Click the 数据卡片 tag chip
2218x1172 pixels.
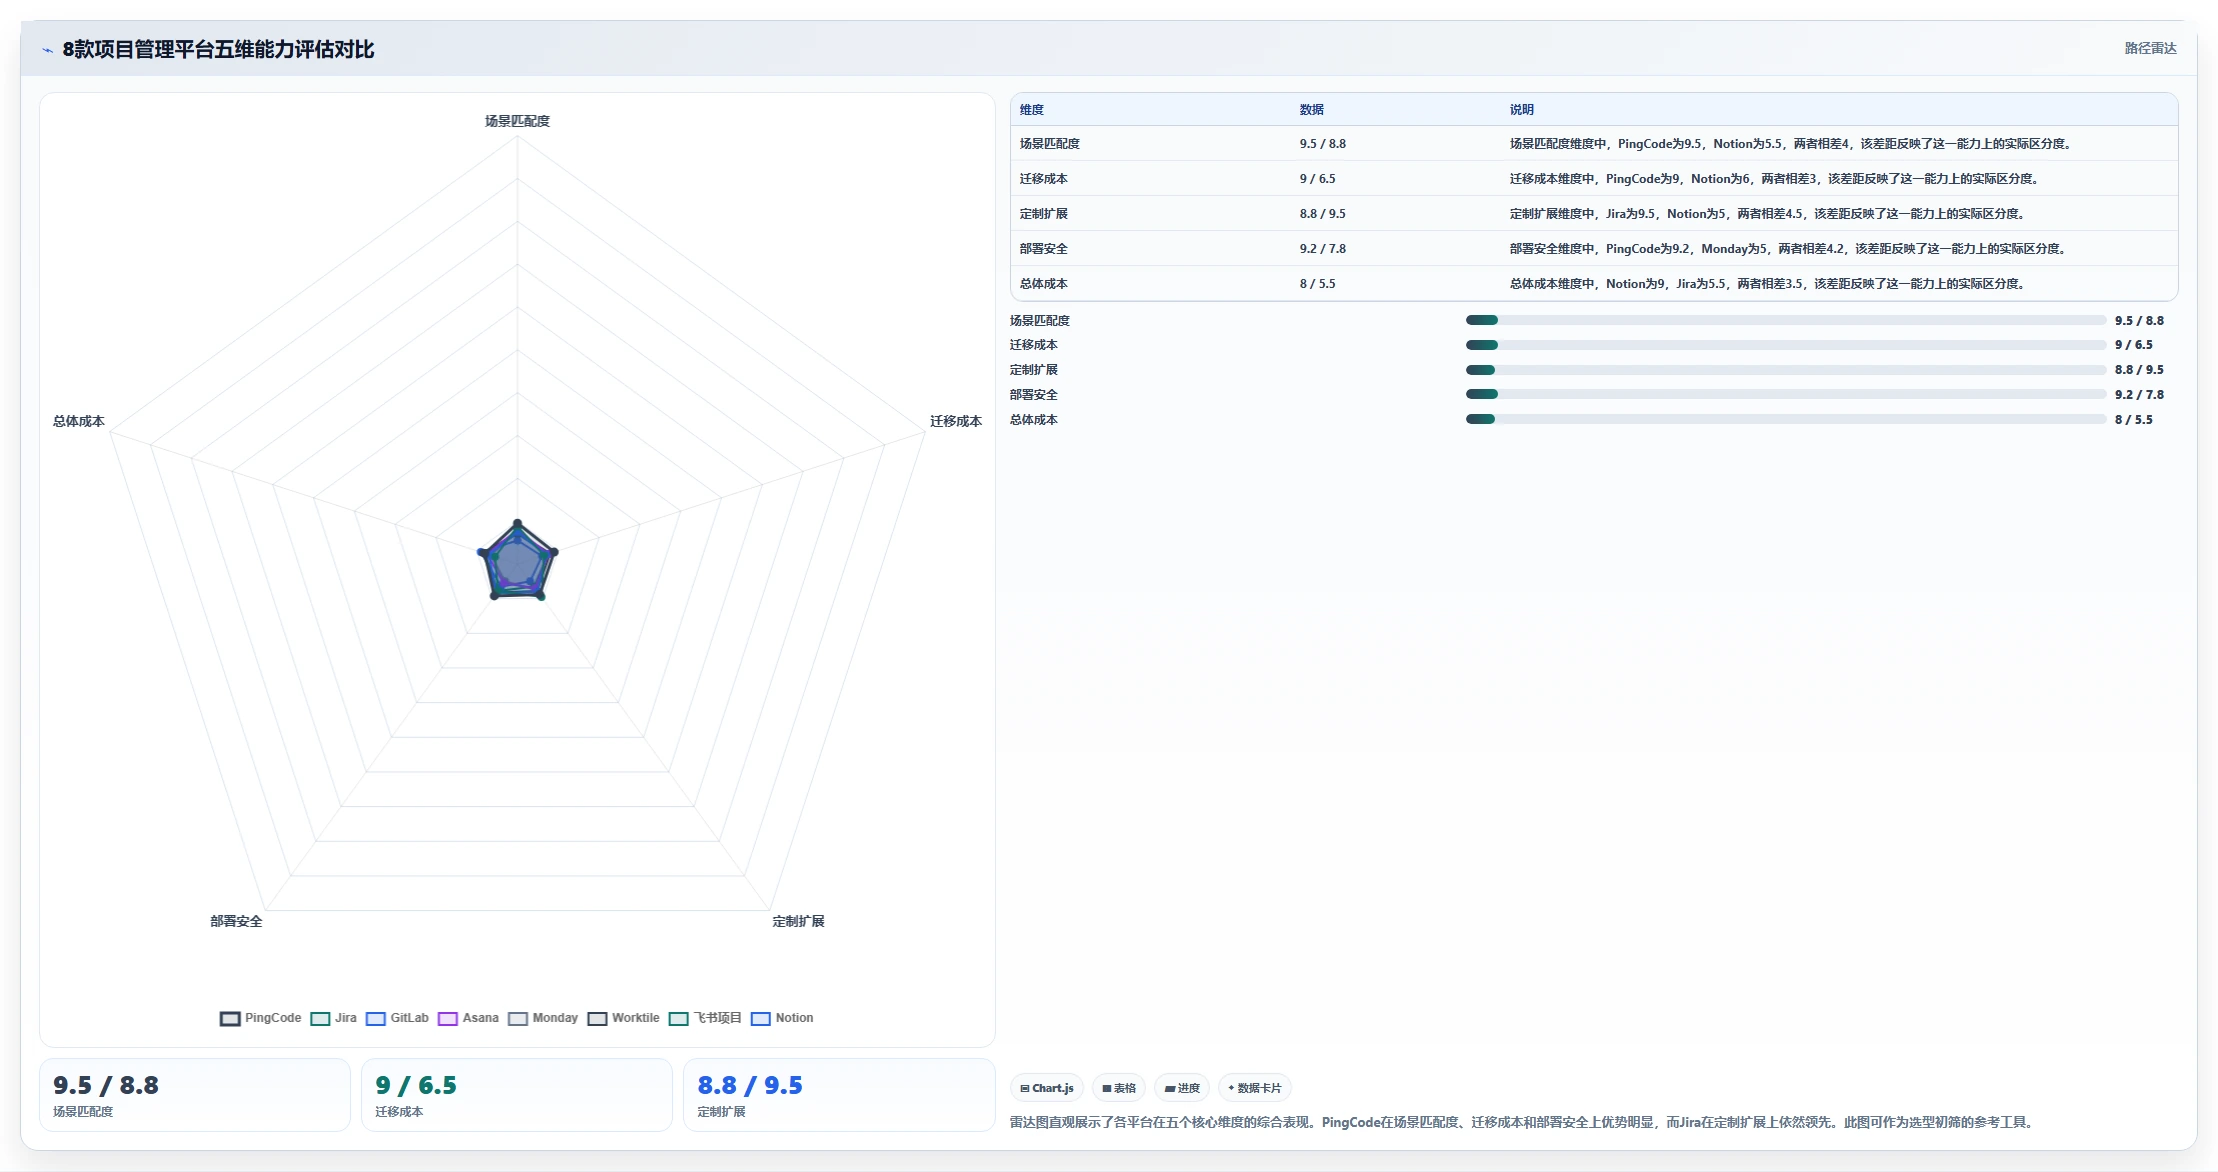pyautogui.click(x=1255, y=1088)
